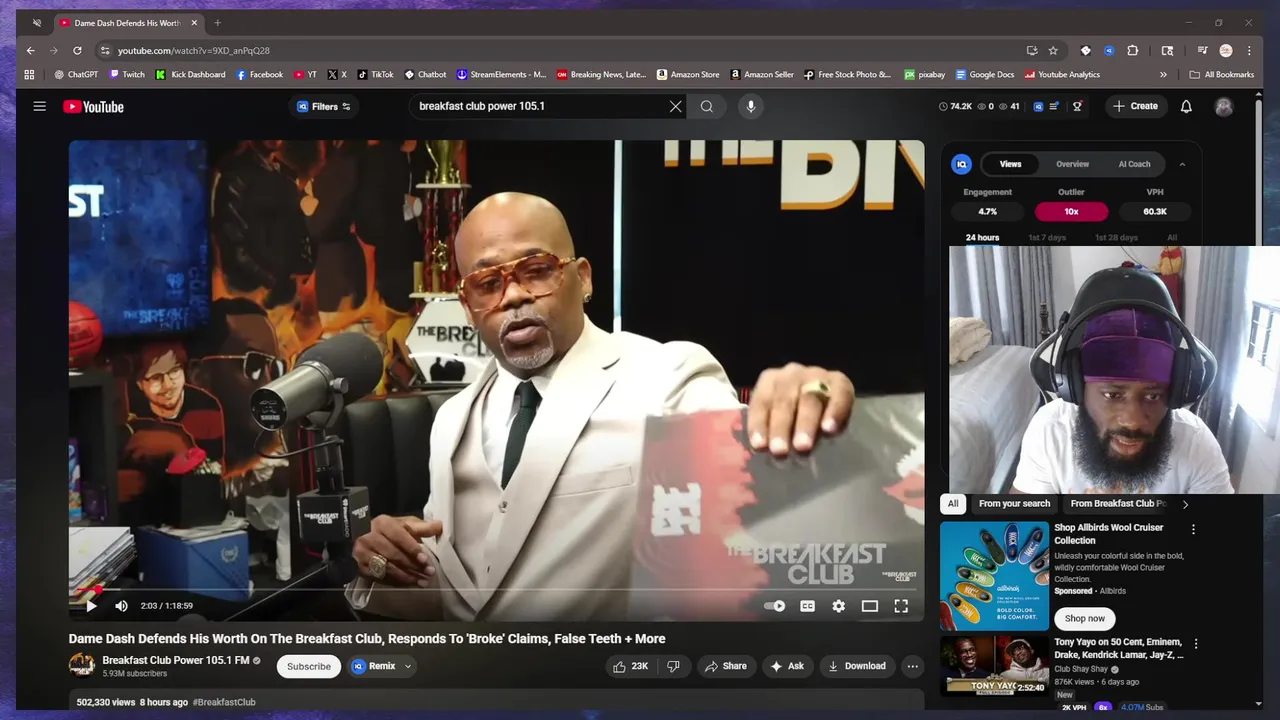Switch to Overview tab in vidIQ panel
Image resolution: width=1280 pixels, height=720 pixels.
(1072, 164)
